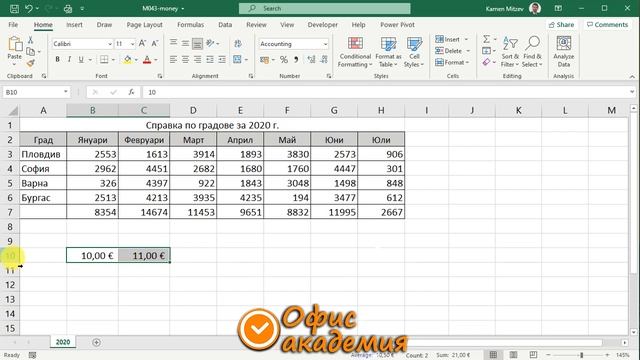Increase font size with the larger A icon
Image resolution: width=640 pixels, height=360 pixels.
[142, 43]
